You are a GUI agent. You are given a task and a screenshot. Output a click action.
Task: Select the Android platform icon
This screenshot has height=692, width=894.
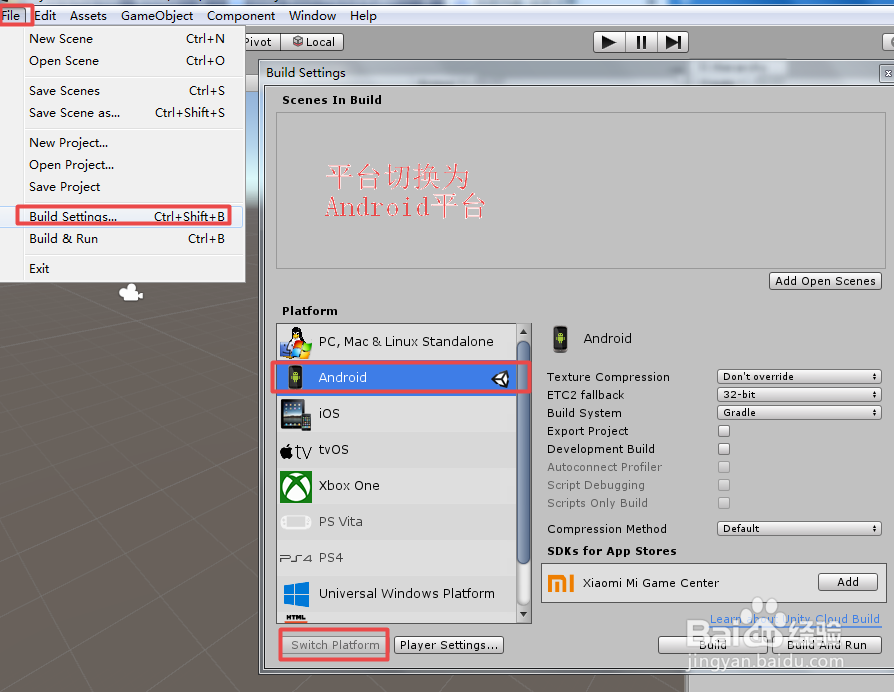pyautogui.click(x=296, y=377)
